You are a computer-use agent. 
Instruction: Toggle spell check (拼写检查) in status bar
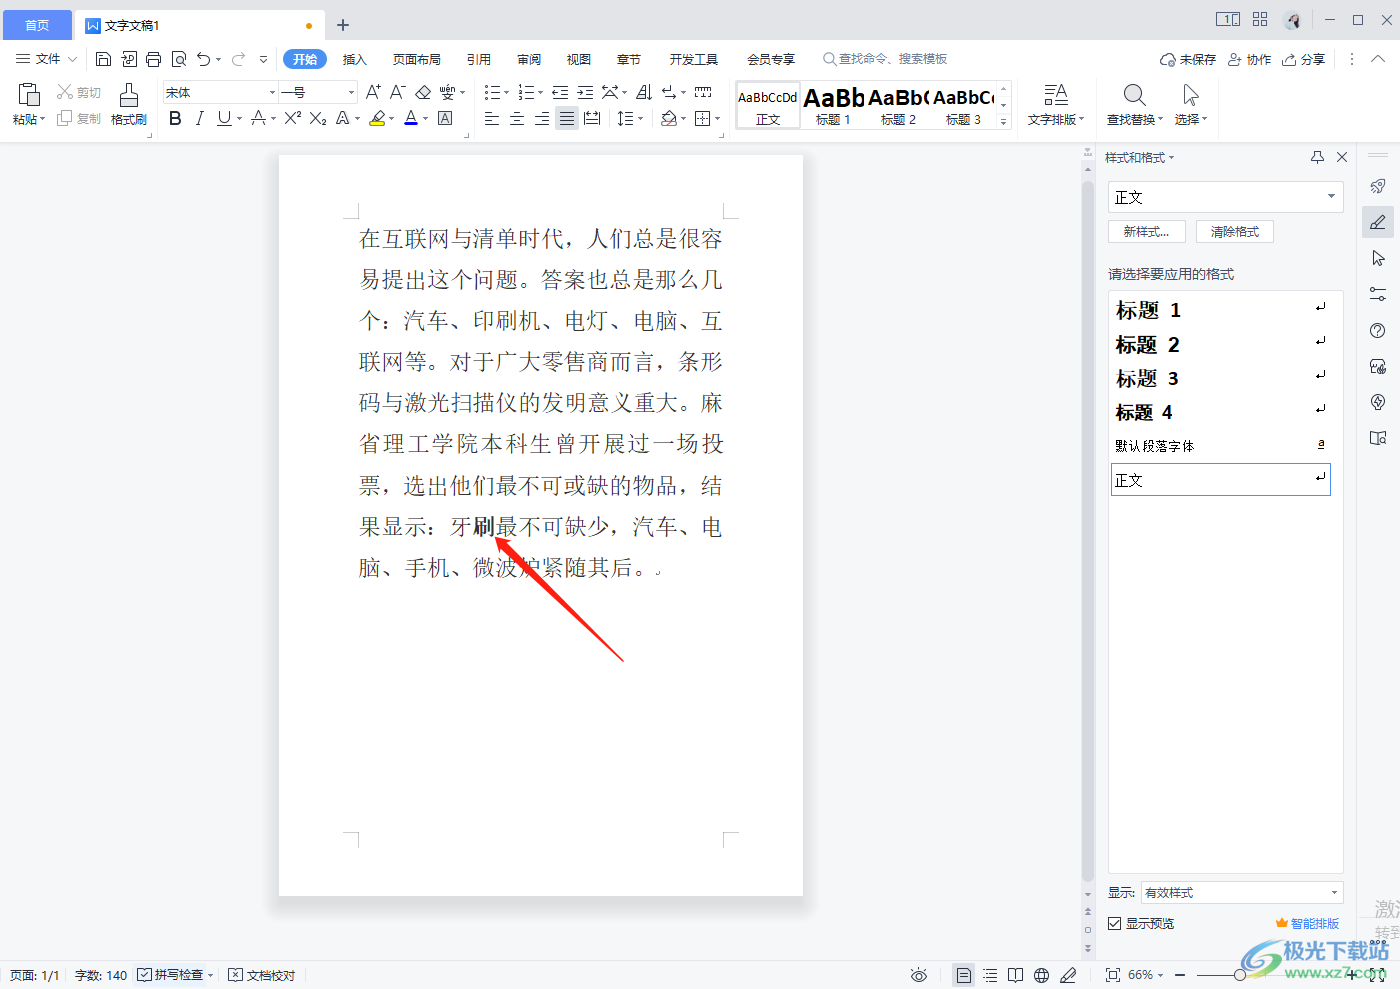[x=170, y=975]
